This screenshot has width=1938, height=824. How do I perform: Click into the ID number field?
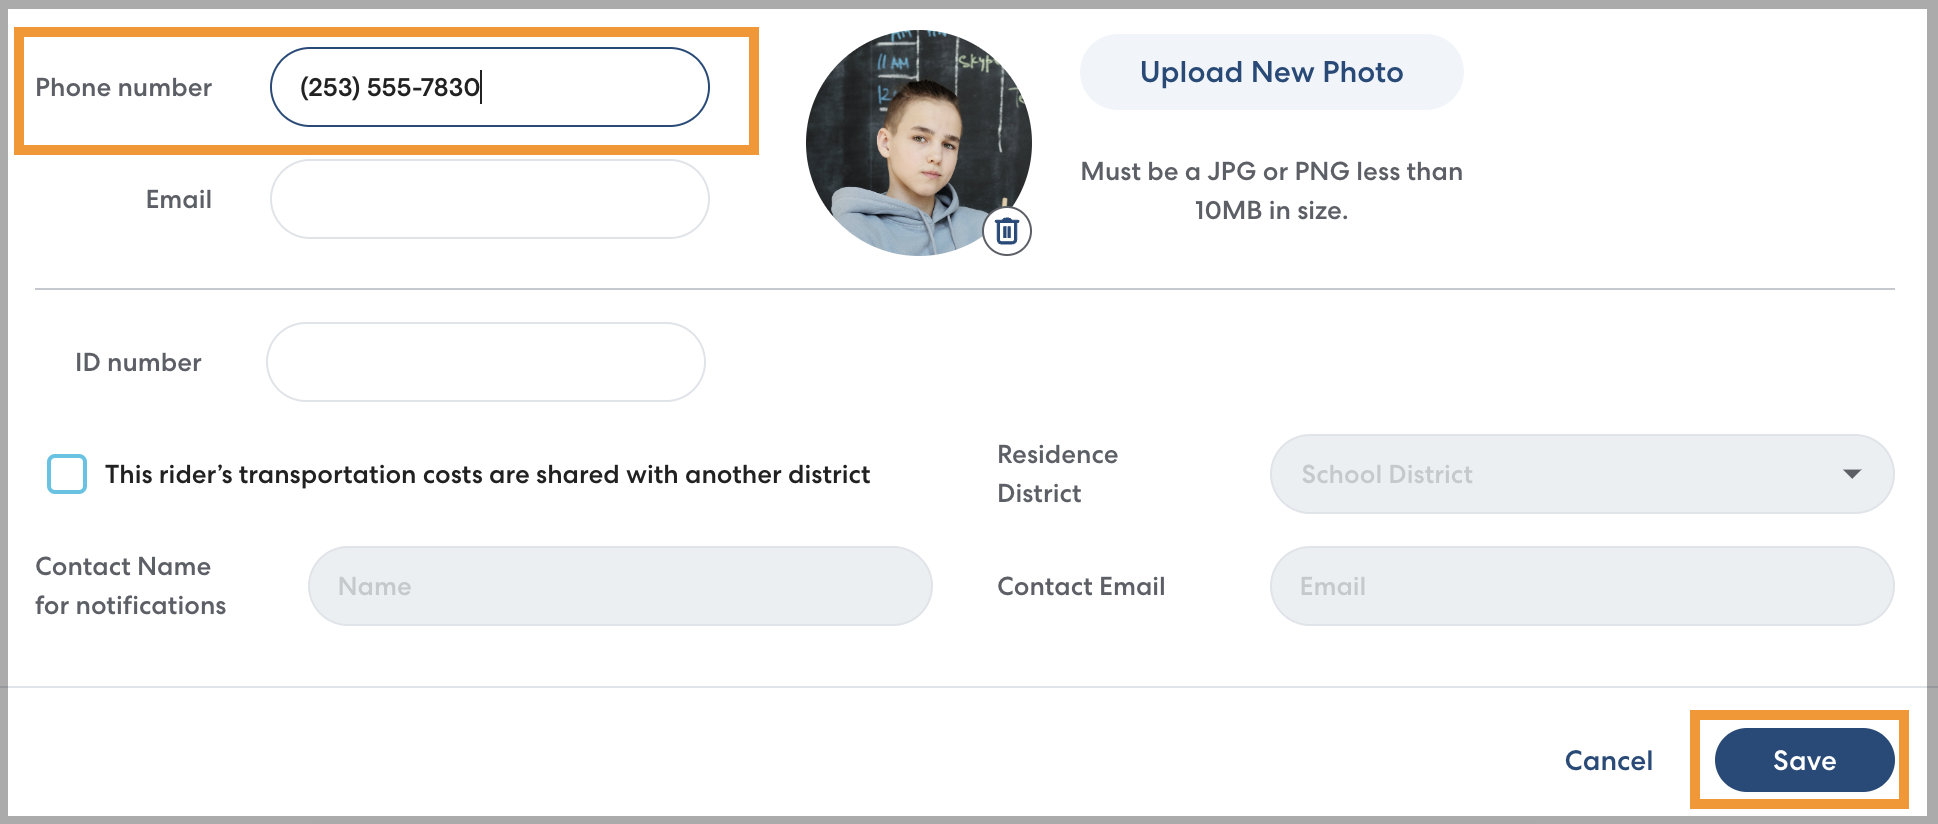[485, 362]
